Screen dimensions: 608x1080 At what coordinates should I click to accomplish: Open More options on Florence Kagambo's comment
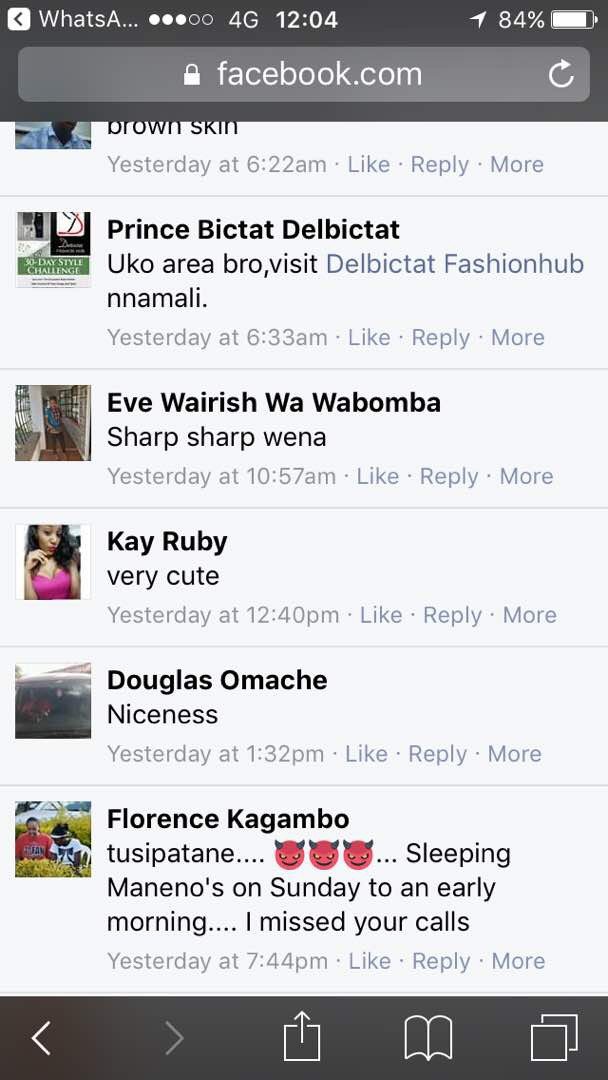click(518, 962)
